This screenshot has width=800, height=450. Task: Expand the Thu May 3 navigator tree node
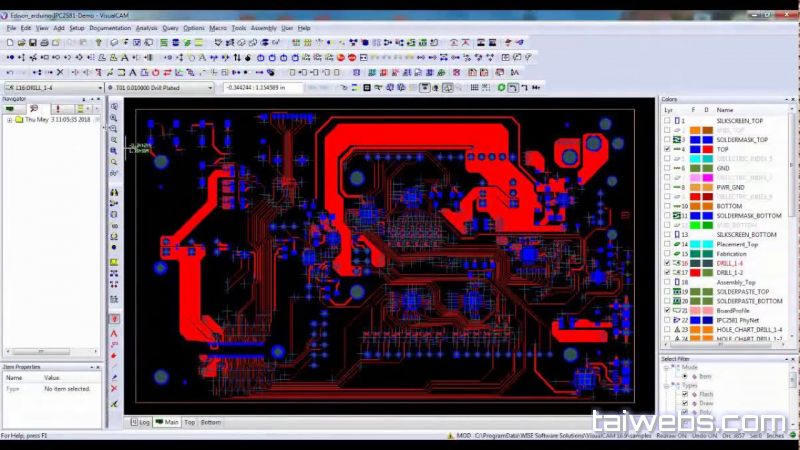coord(9,120)
